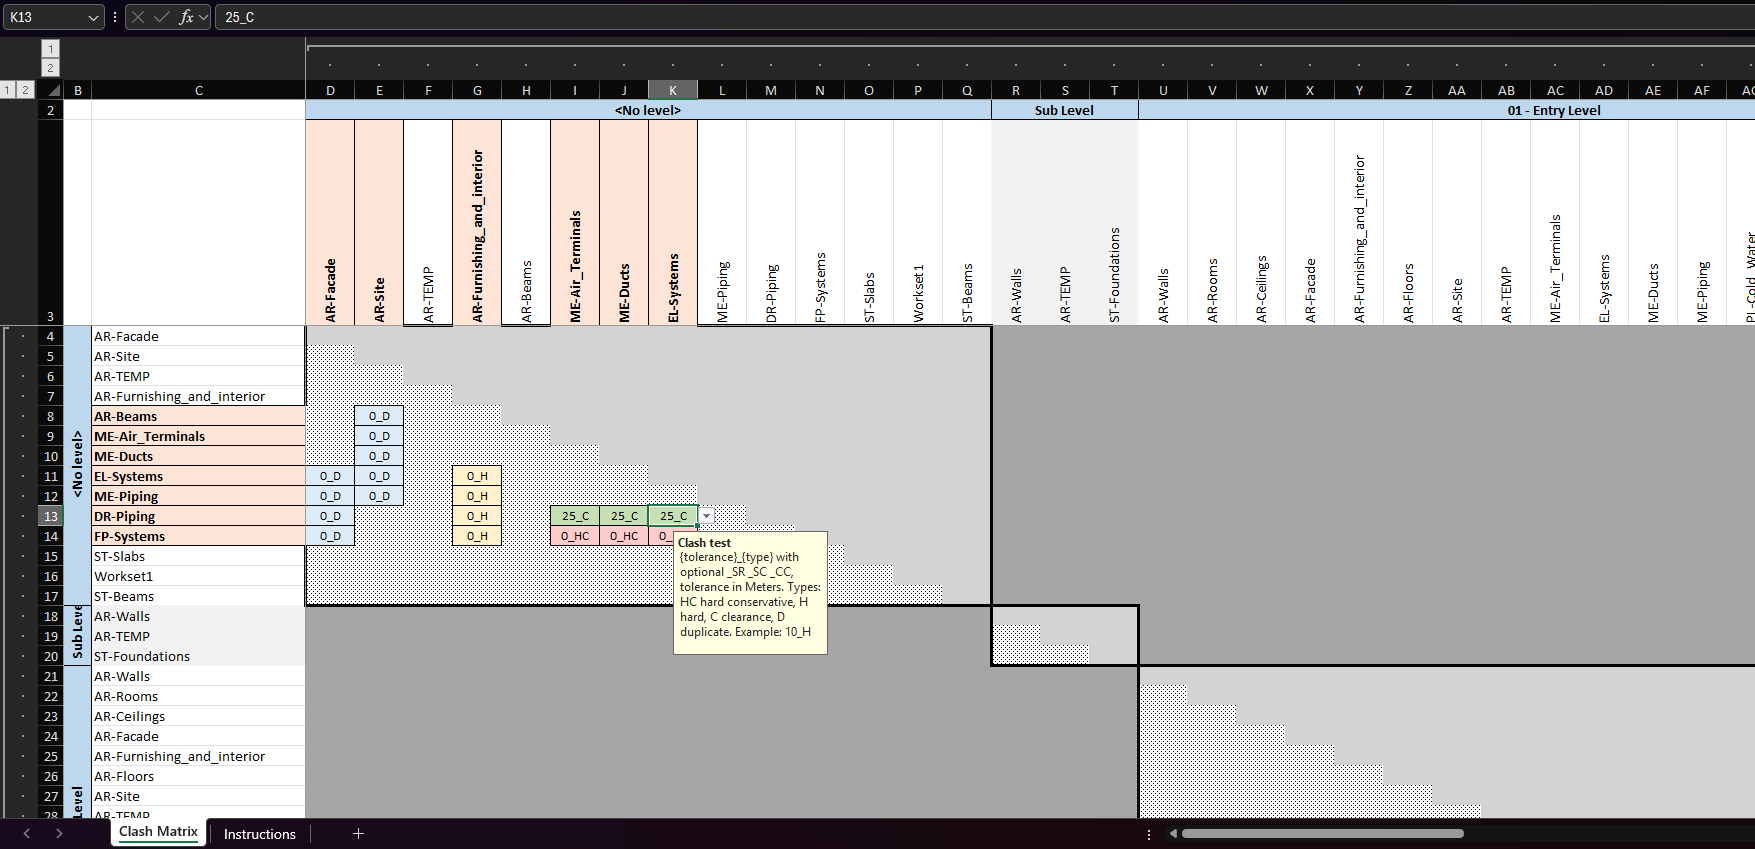Click the Name Box showing K13
Viewport: 1755px width, 849px height.
pos(45,17)
